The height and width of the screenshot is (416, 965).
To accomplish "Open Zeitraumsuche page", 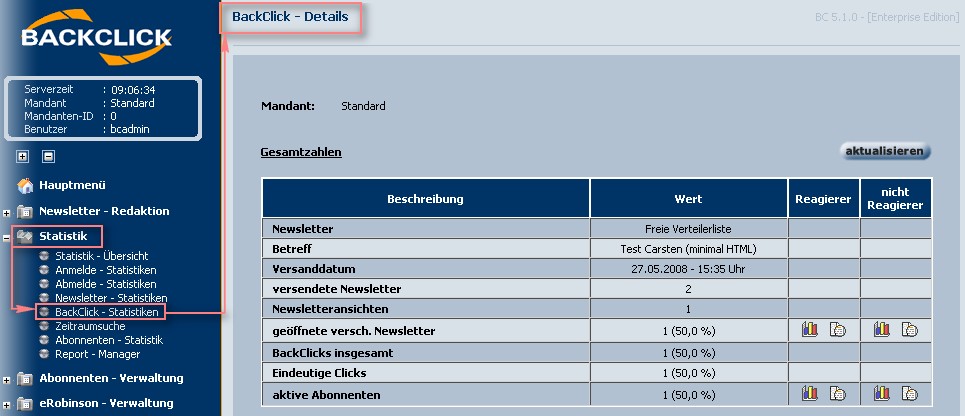I will click(90, 326).
